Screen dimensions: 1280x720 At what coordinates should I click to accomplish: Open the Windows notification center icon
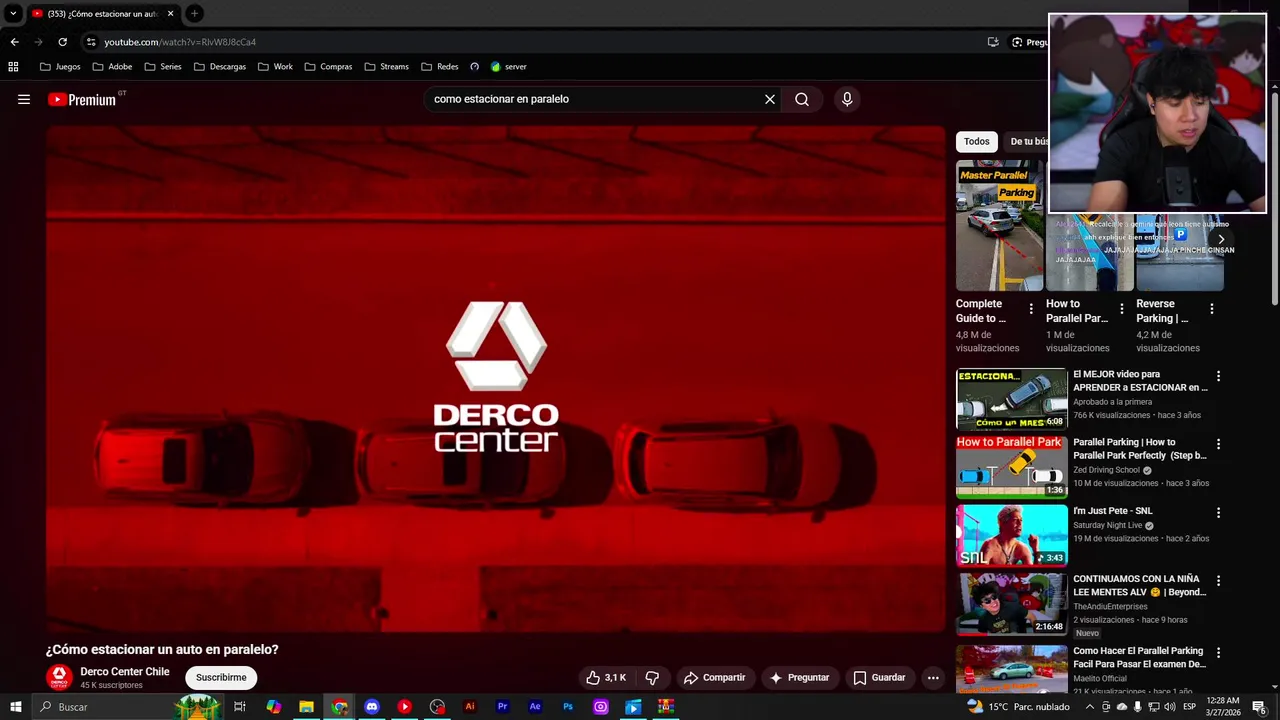1260,707
